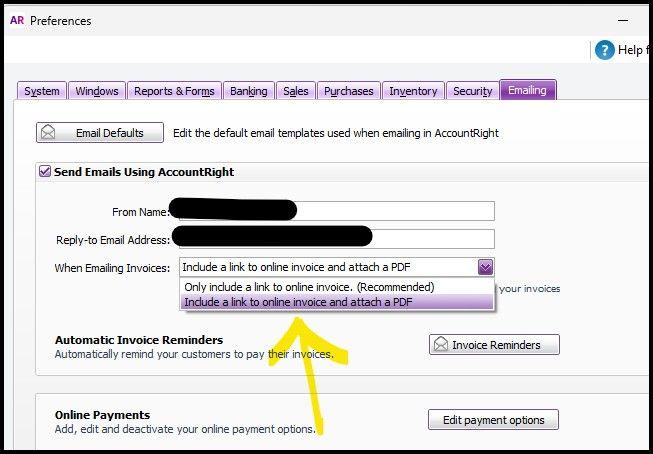Select the Inventory tab
Screen dimensions: 653x454
(x=413, y=91)
